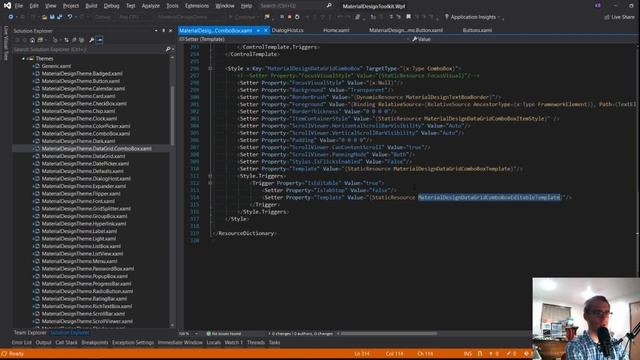640x360 pixels.
Task: Click the No issues found indicator
Action: point(224,334)
